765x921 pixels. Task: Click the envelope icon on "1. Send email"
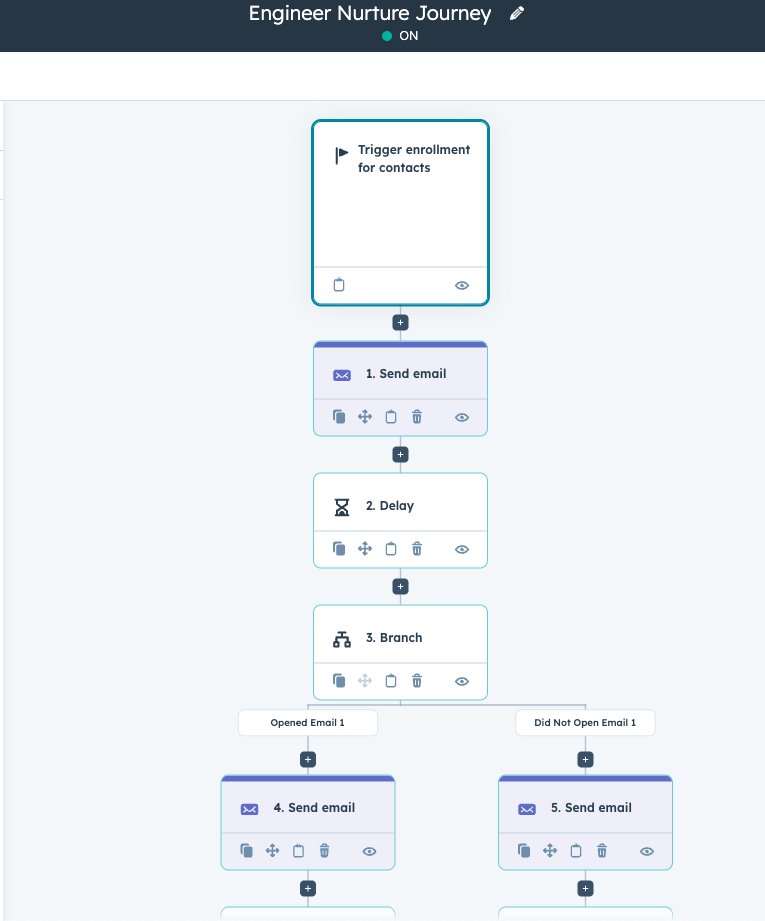click(341, 373)
